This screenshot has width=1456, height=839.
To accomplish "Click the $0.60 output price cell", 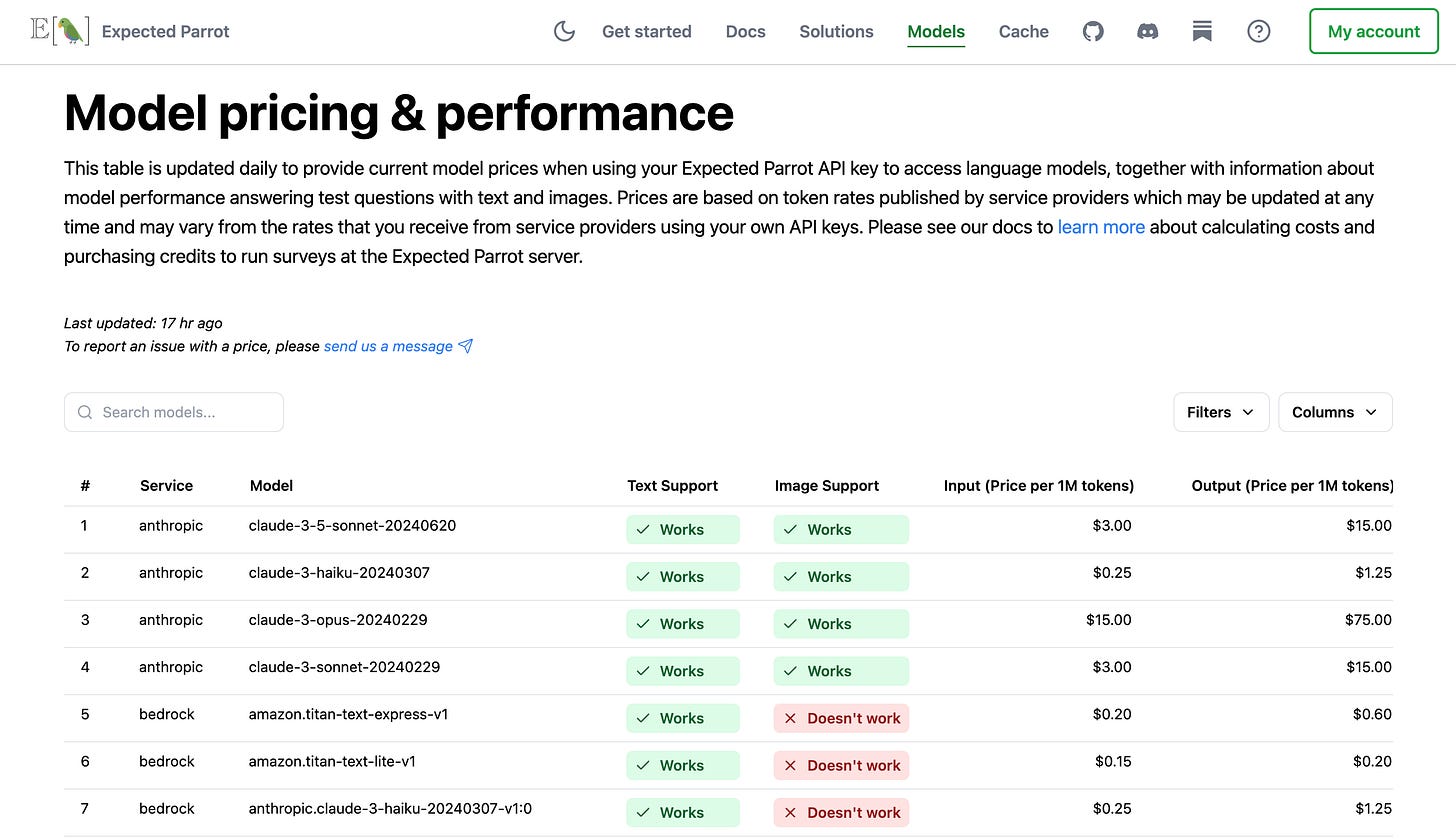I will coord(1372,713).
